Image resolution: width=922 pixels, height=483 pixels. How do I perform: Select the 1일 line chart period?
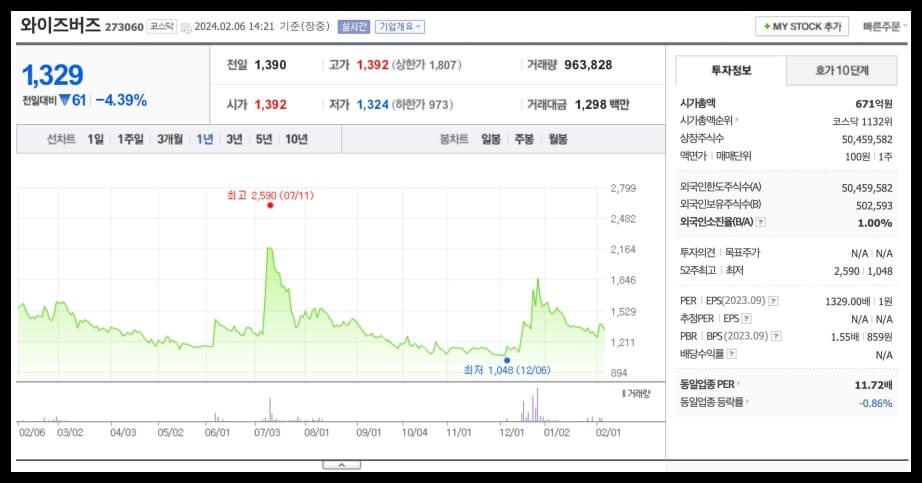[95, 139]
